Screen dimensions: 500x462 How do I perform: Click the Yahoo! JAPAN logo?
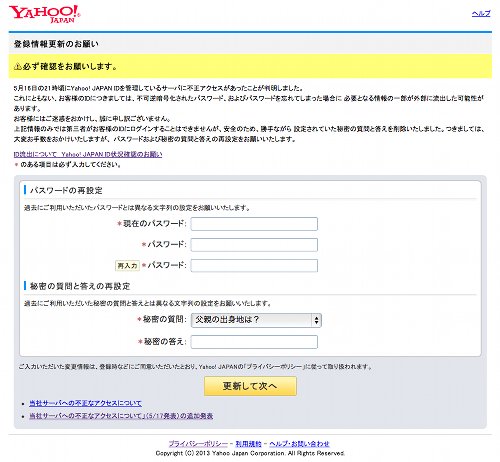[x=45, y=14]
